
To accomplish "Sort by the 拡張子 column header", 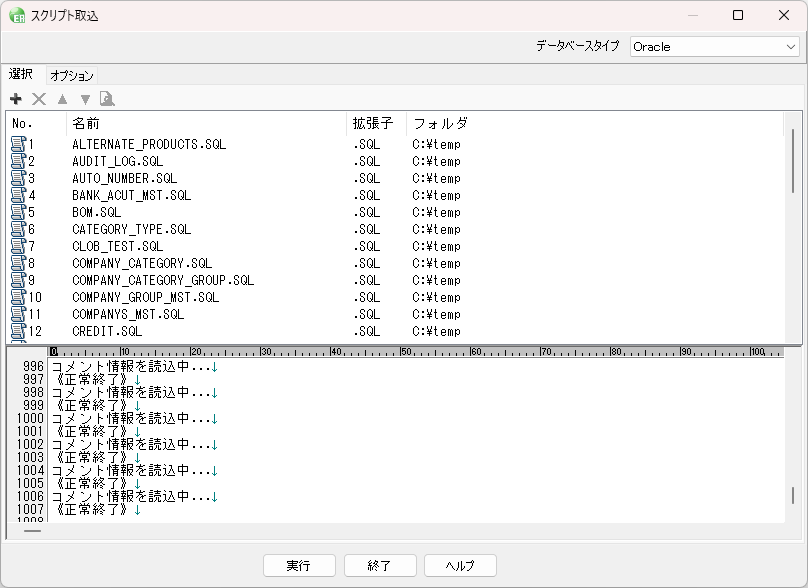I will pyautogui.click(x=377, y=124).
